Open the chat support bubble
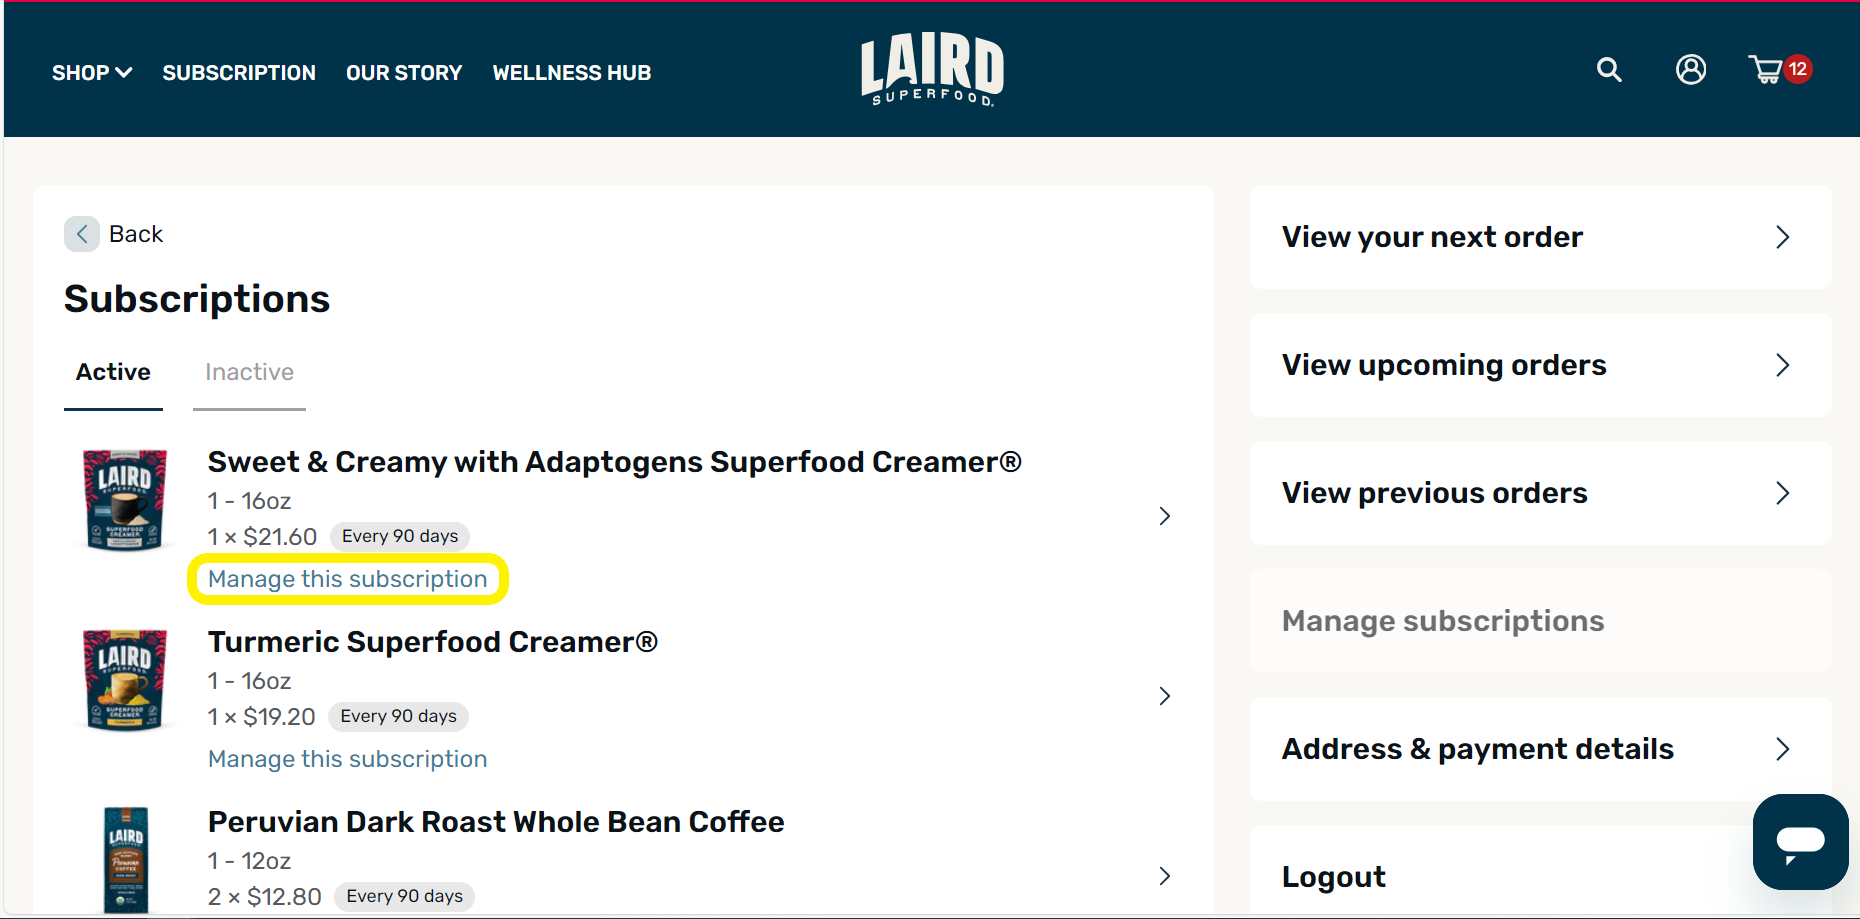This screenshot has height=919, width=1860. point(1800,842)
